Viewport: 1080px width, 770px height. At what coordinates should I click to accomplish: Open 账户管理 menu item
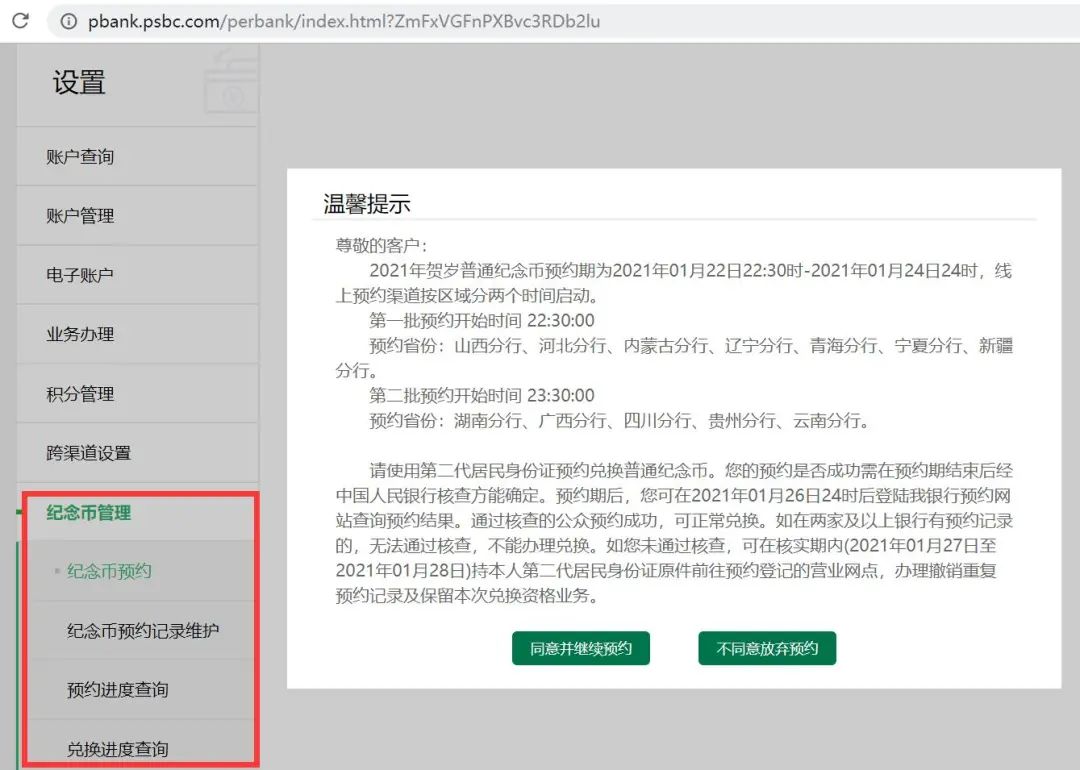(80, 215)
